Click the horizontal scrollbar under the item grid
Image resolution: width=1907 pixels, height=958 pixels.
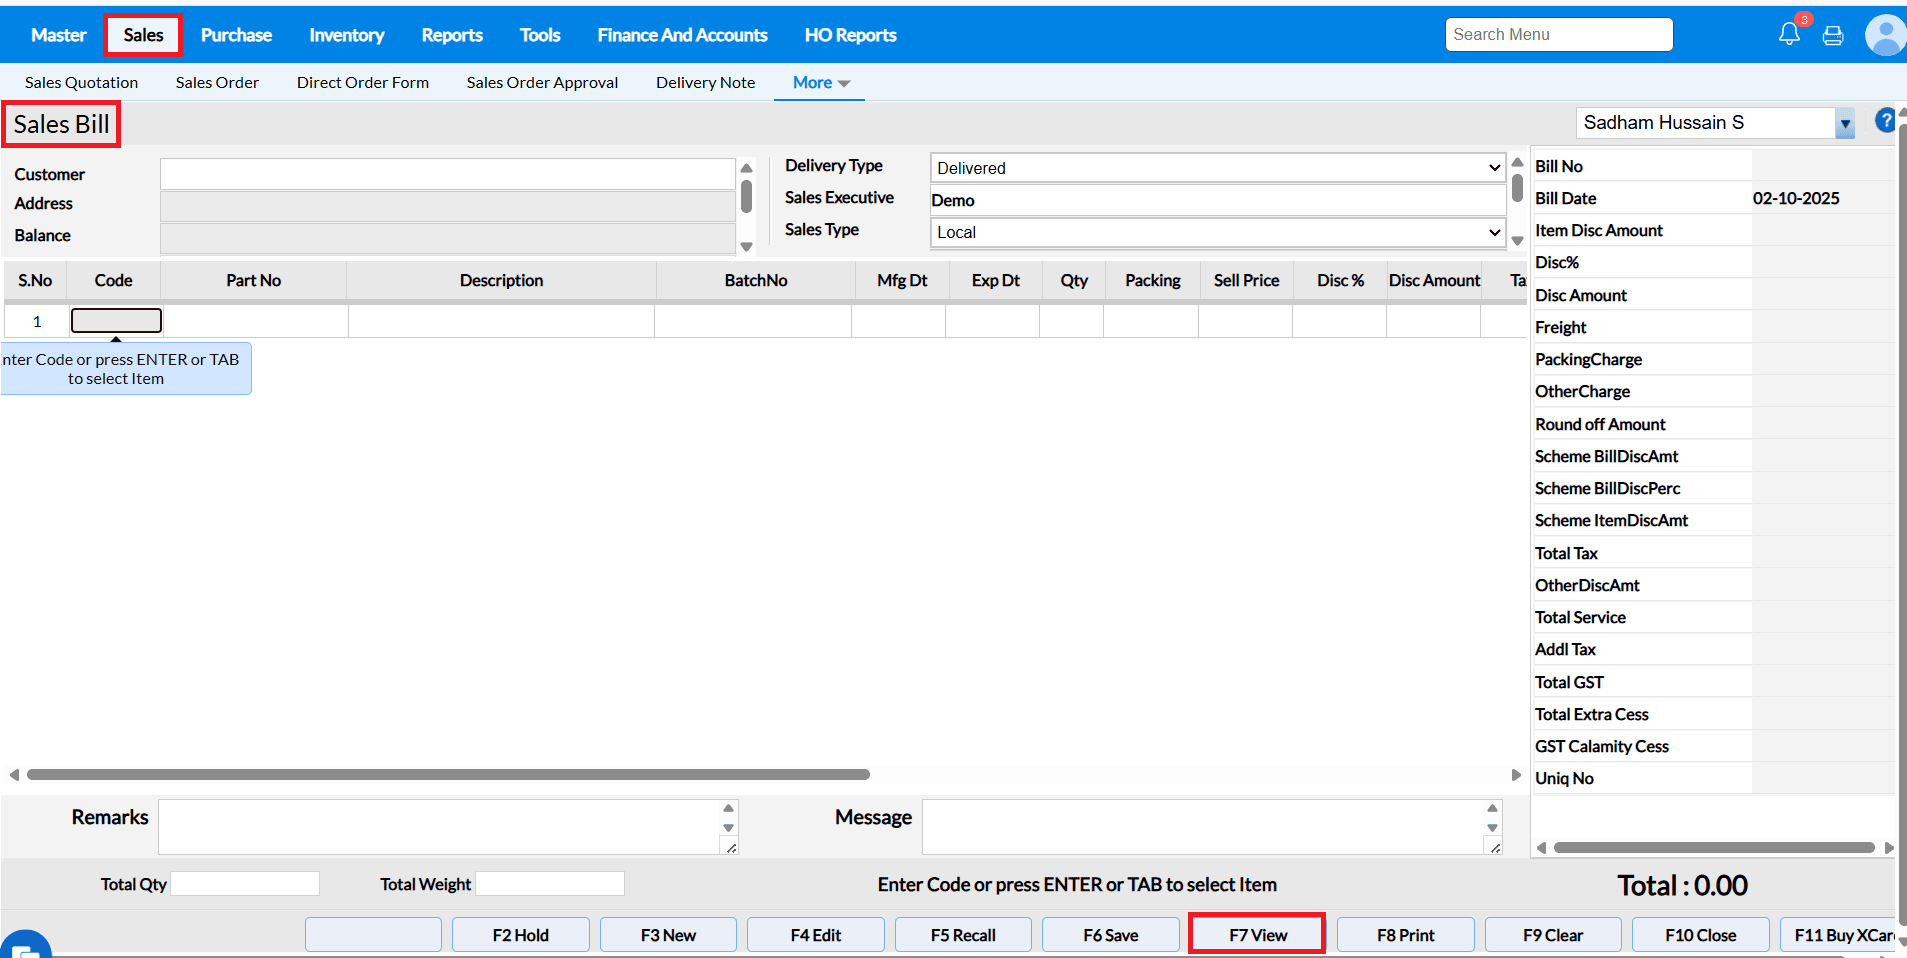coord(448,775)
